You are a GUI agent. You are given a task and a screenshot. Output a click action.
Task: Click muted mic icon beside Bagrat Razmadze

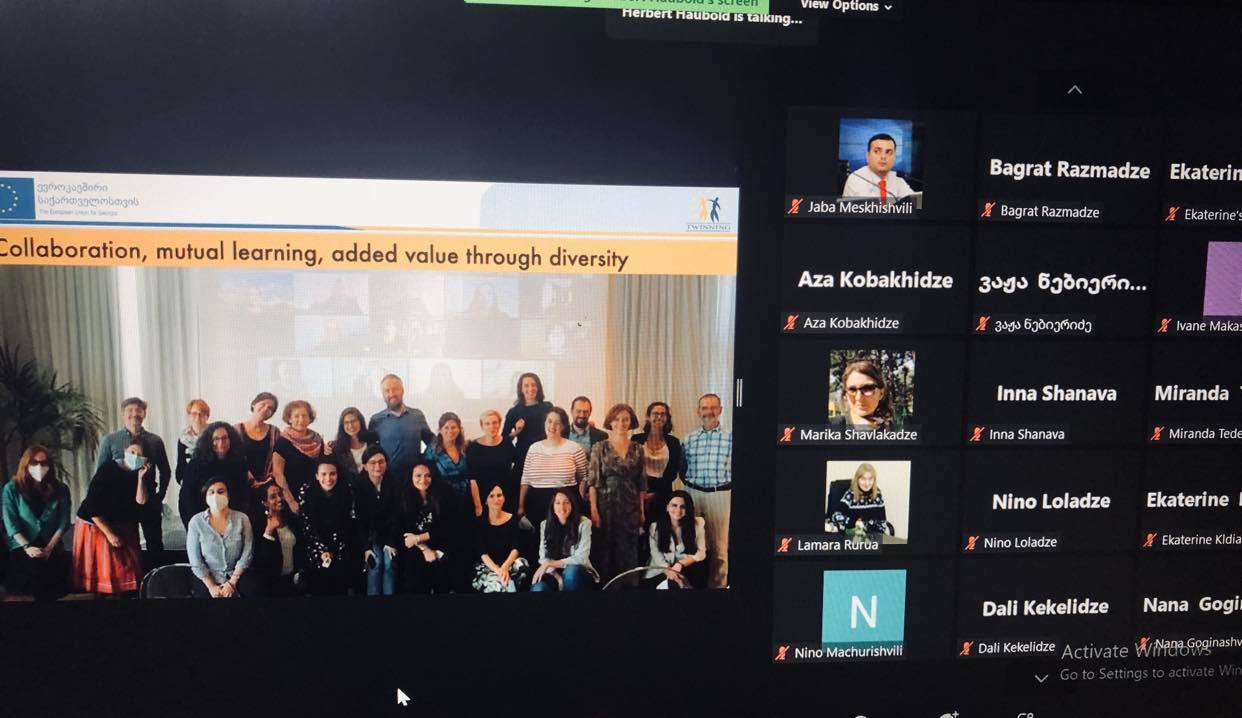(x=988, y=211)
